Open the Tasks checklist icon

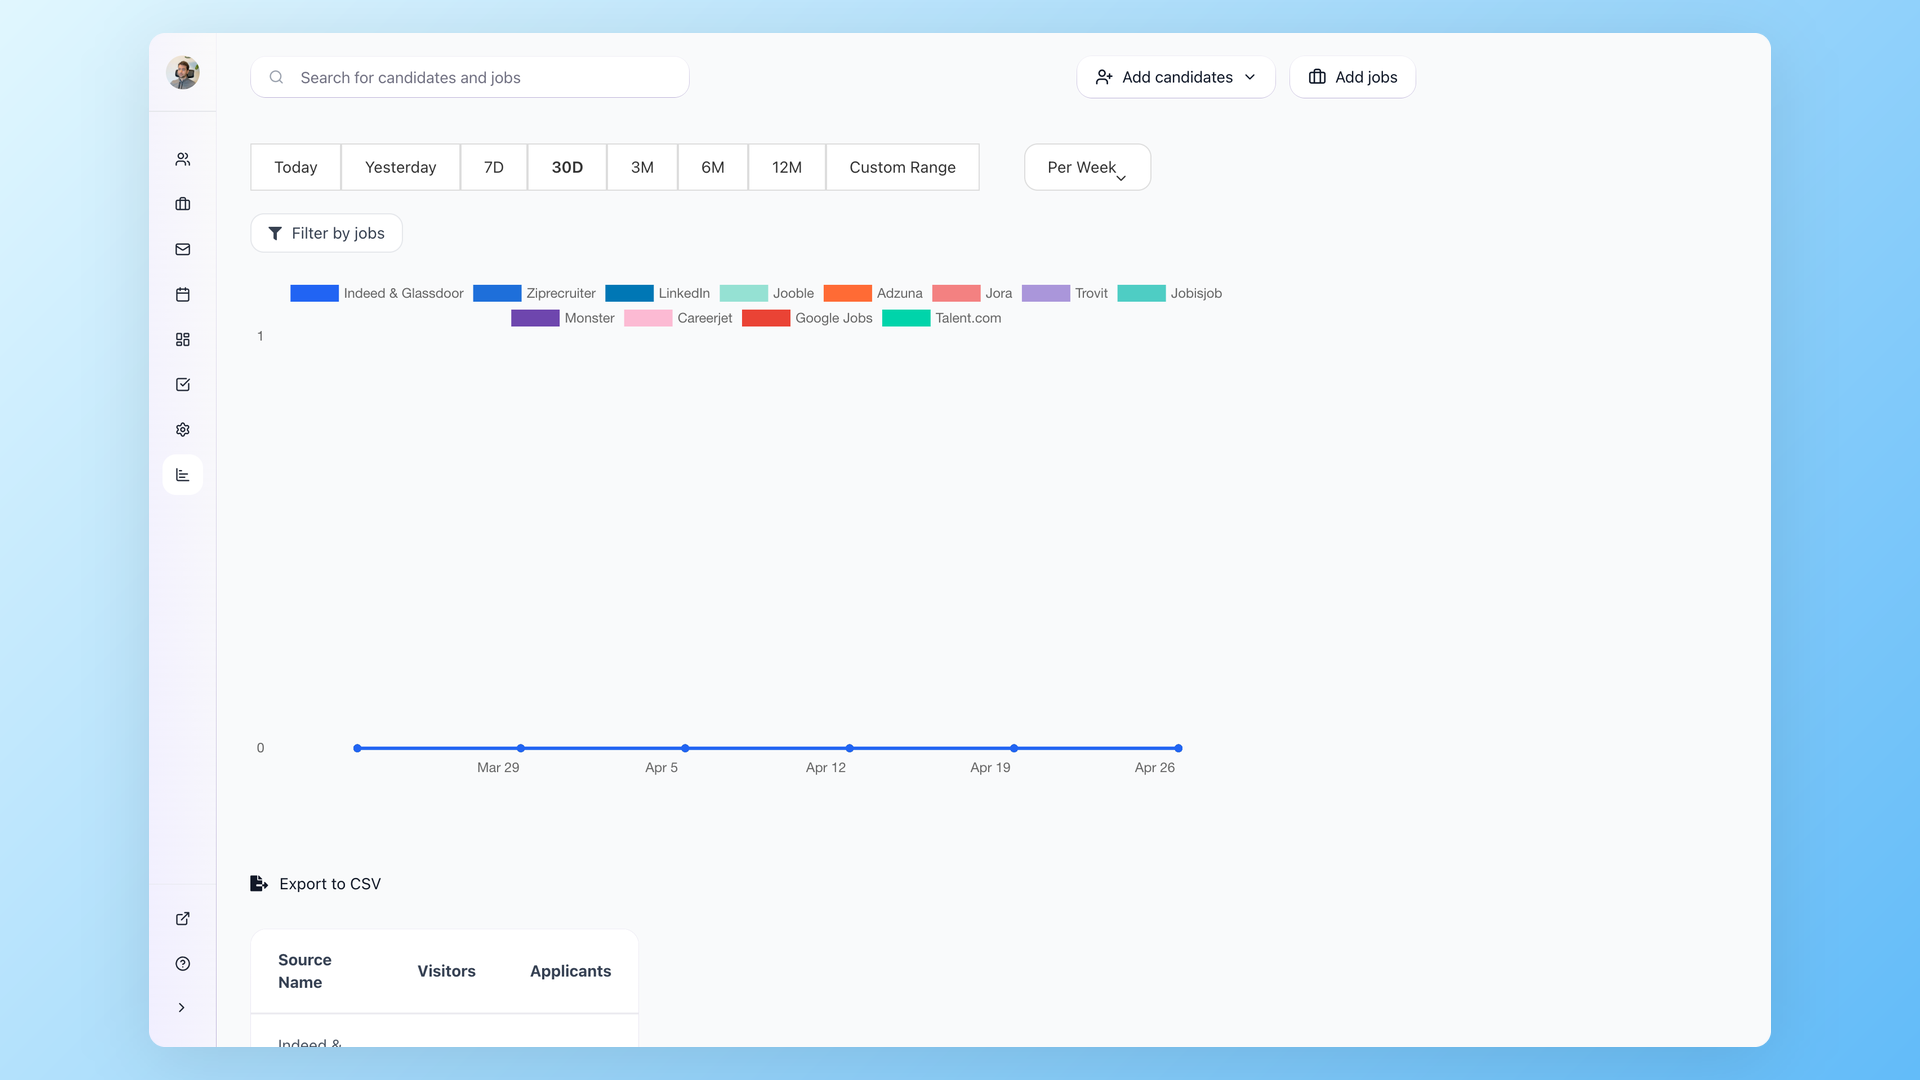click(x=182, y=384)
